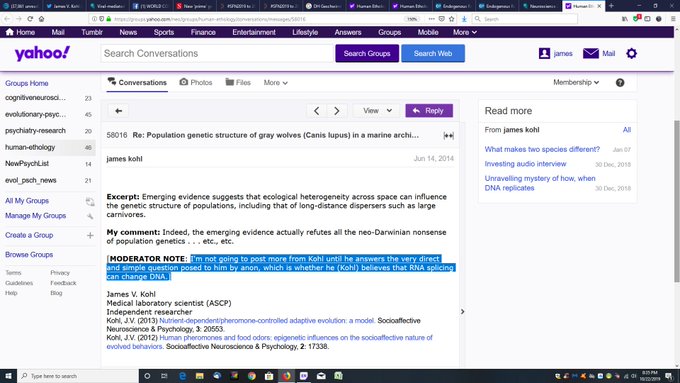Go to next message with right chevron

337,111
